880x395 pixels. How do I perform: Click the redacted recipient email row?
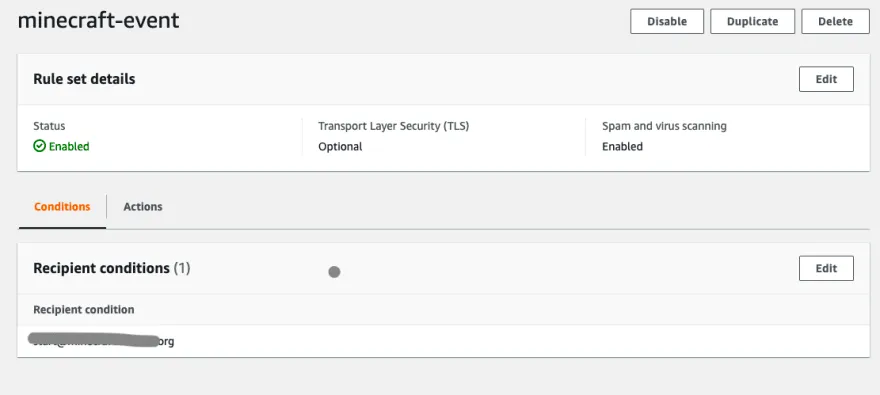pos(443,341)
